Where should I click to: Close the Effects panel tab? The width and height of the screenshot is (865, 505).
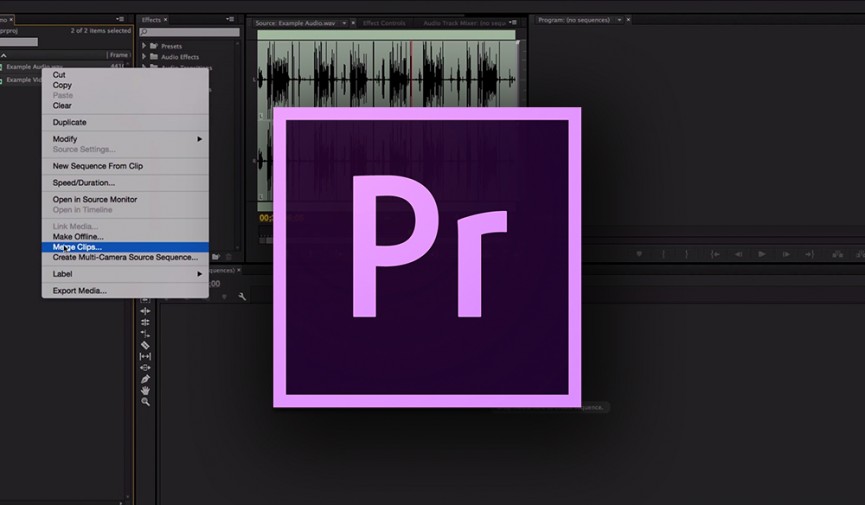165,20
